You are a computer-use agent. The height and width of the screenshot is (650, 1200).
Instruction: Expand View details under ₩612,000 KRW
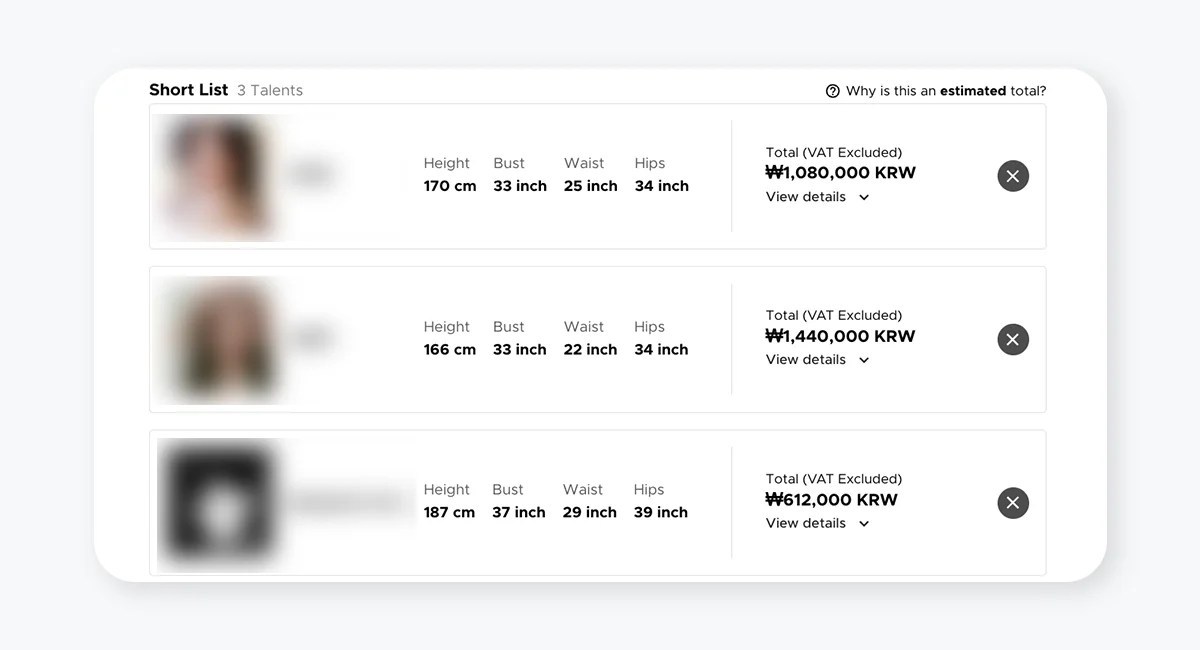point(817,523)
